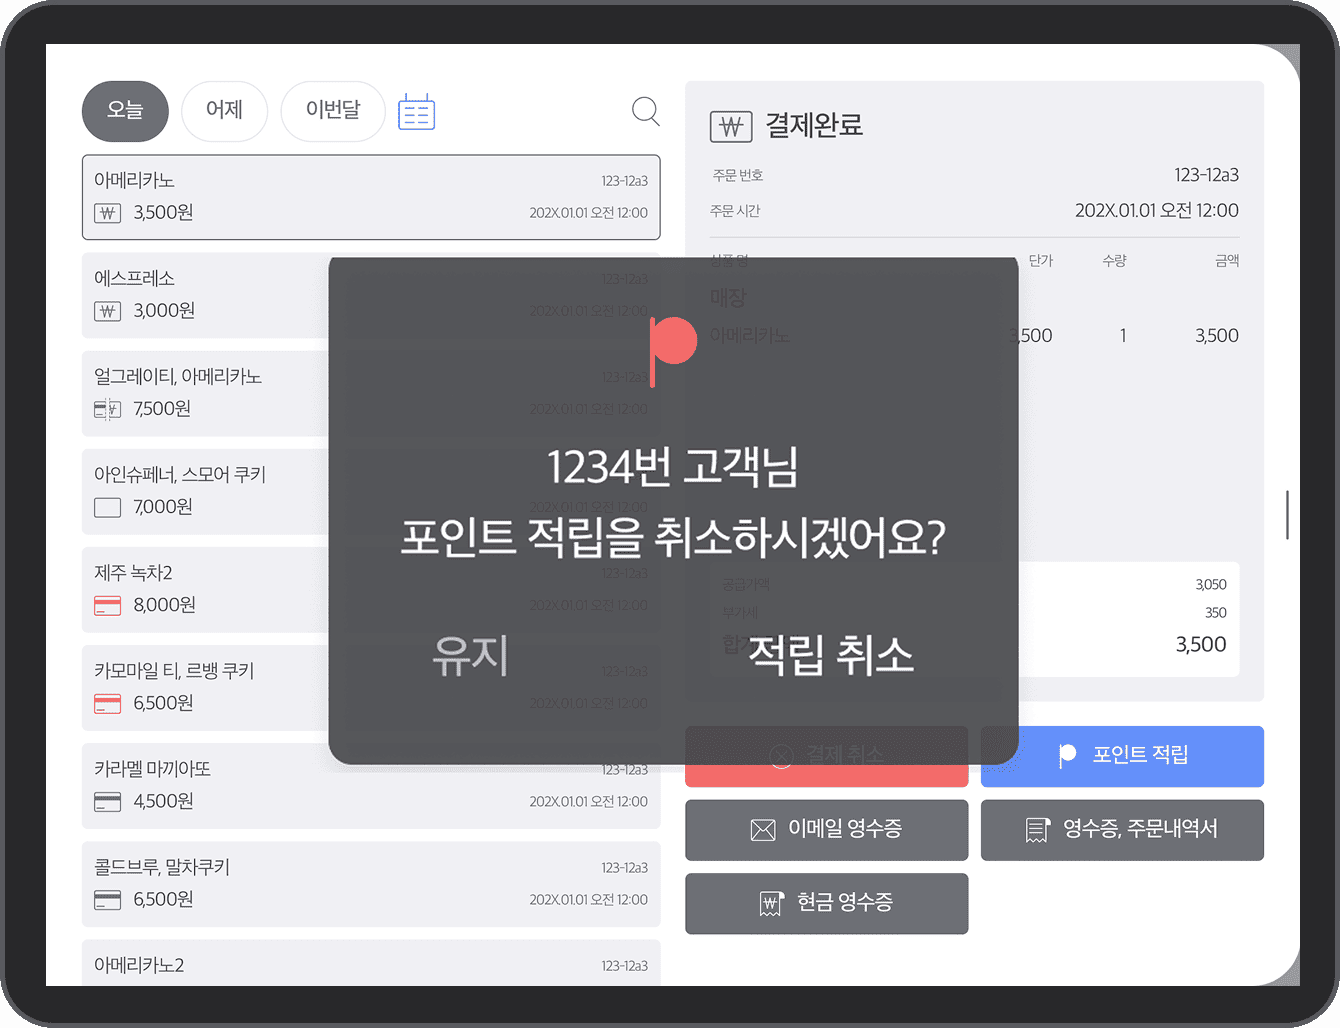Click card icon on 콜드브루, 말차쿠키 order
The image size is (1340, 1028).
point(107,899)
